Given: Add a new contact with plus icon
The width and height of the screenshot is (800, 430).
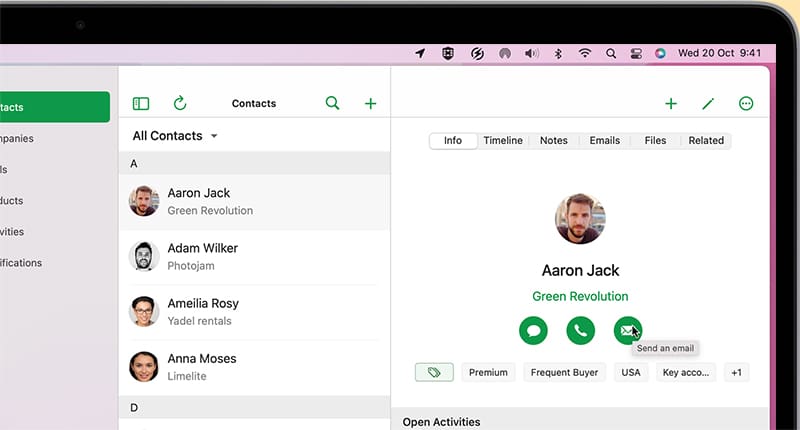Looking at the screenshot, I should [x=370, y=103].
